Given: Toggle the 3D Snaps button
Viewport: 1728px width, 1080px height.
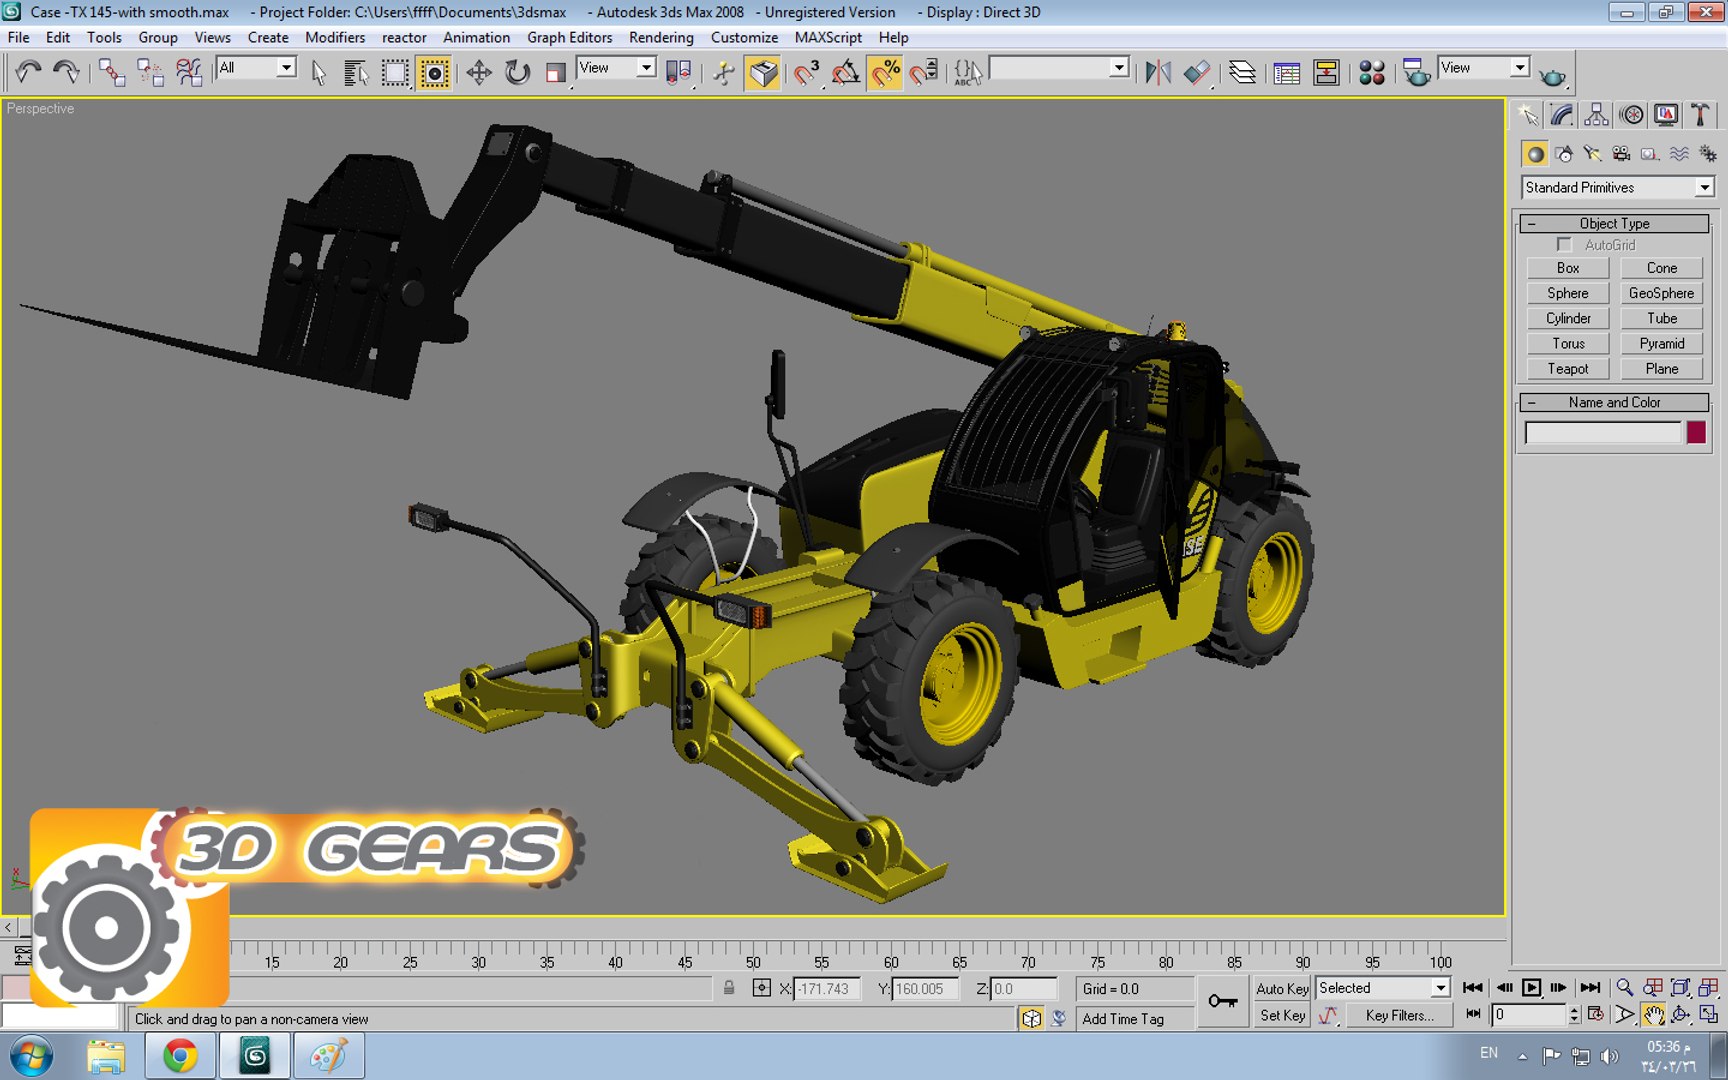Looking at the screenshot, I should point(806,72).
